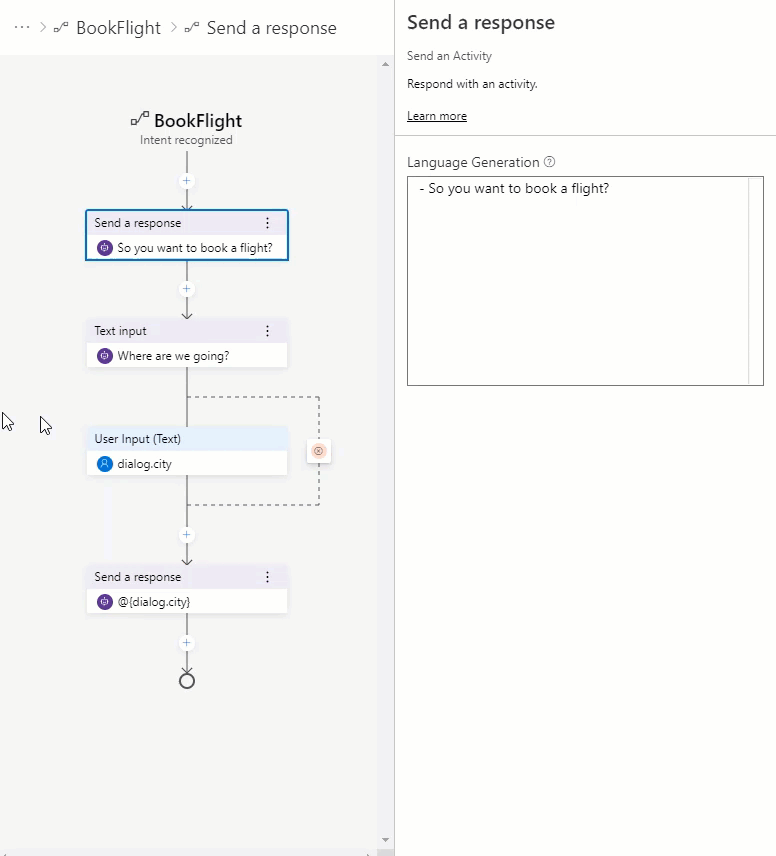Click plus button above the end circle
This screenshot has height=856, width=776.
pos(186,643)
